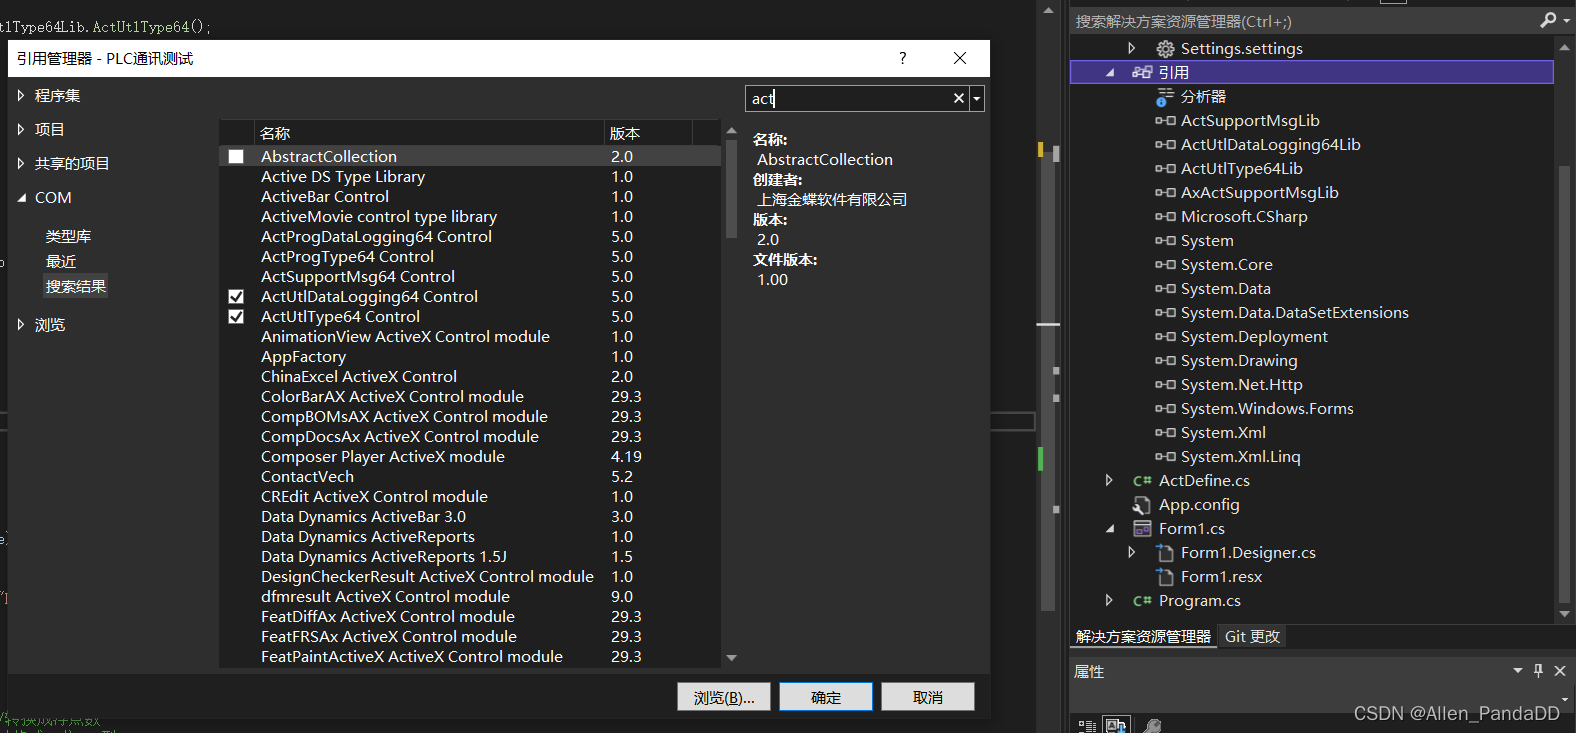Click the 确定 confirm button
This screenshot has width=1576, height=733.
point(826,697)
